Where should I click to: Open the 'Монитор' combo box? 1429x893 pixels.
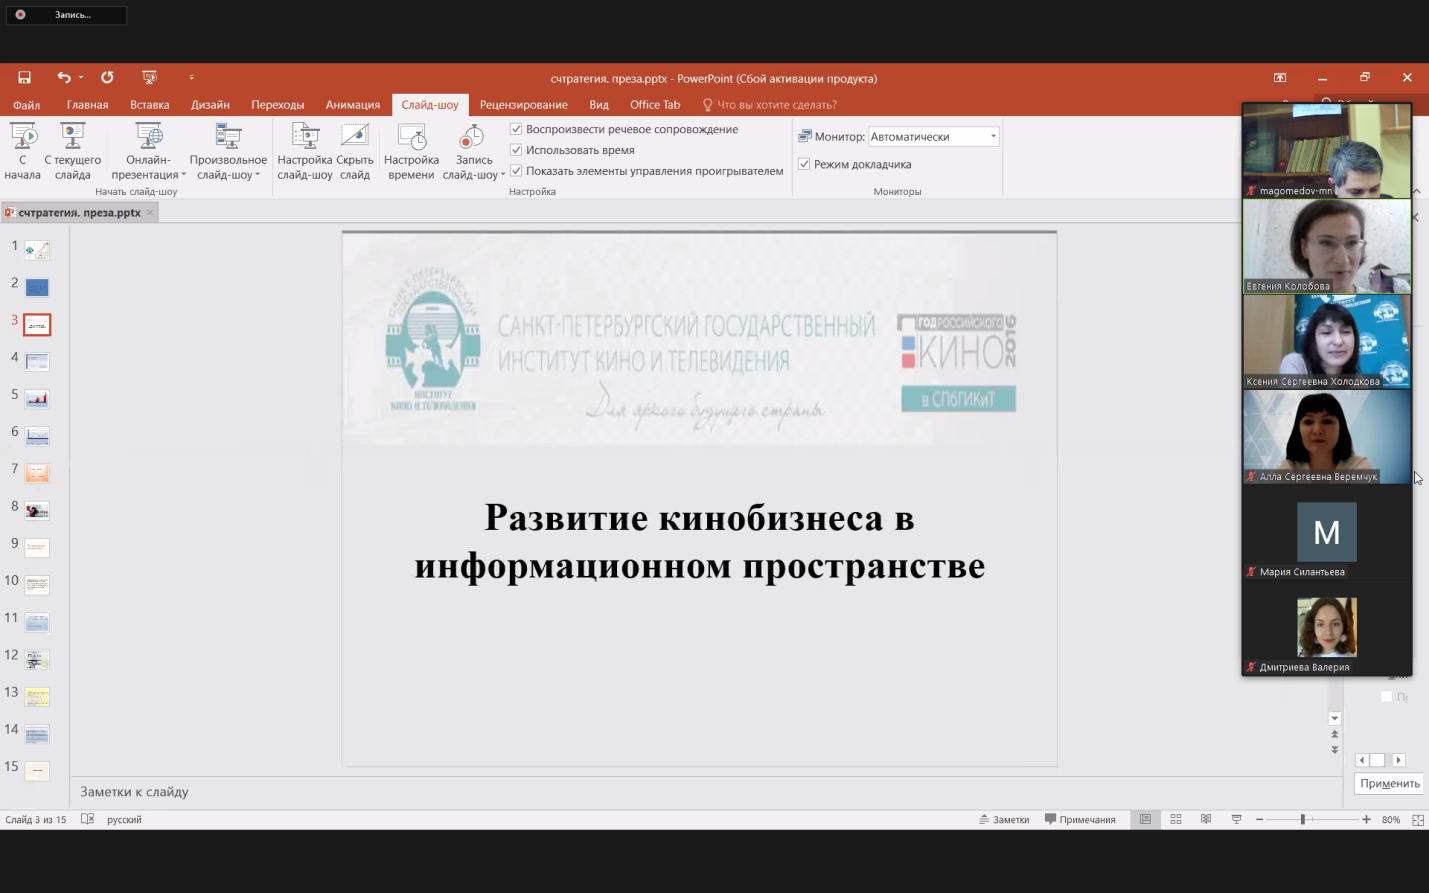pyautogui.click(x=933, y=136)
